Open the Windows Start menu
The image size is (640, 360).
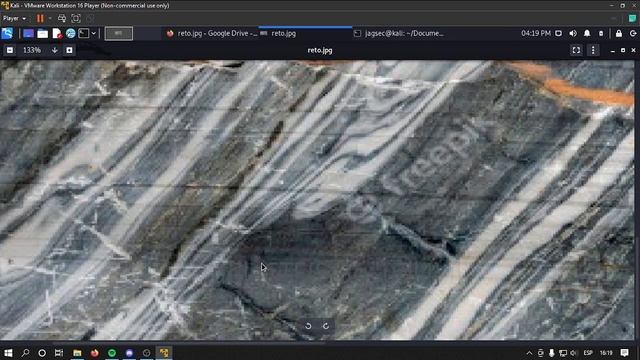pyautogui.click(x=8, y=353)
